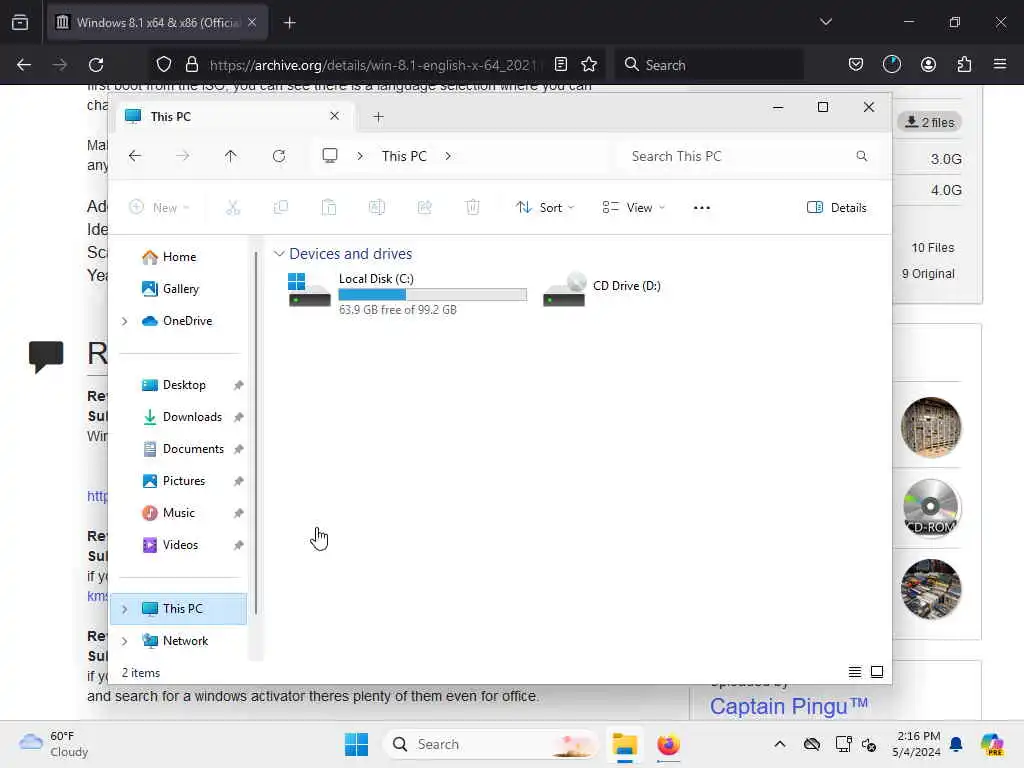Unpin Downloads from quick access
The height and width of the screenshot is (768, 1024).
coord(238,417)
